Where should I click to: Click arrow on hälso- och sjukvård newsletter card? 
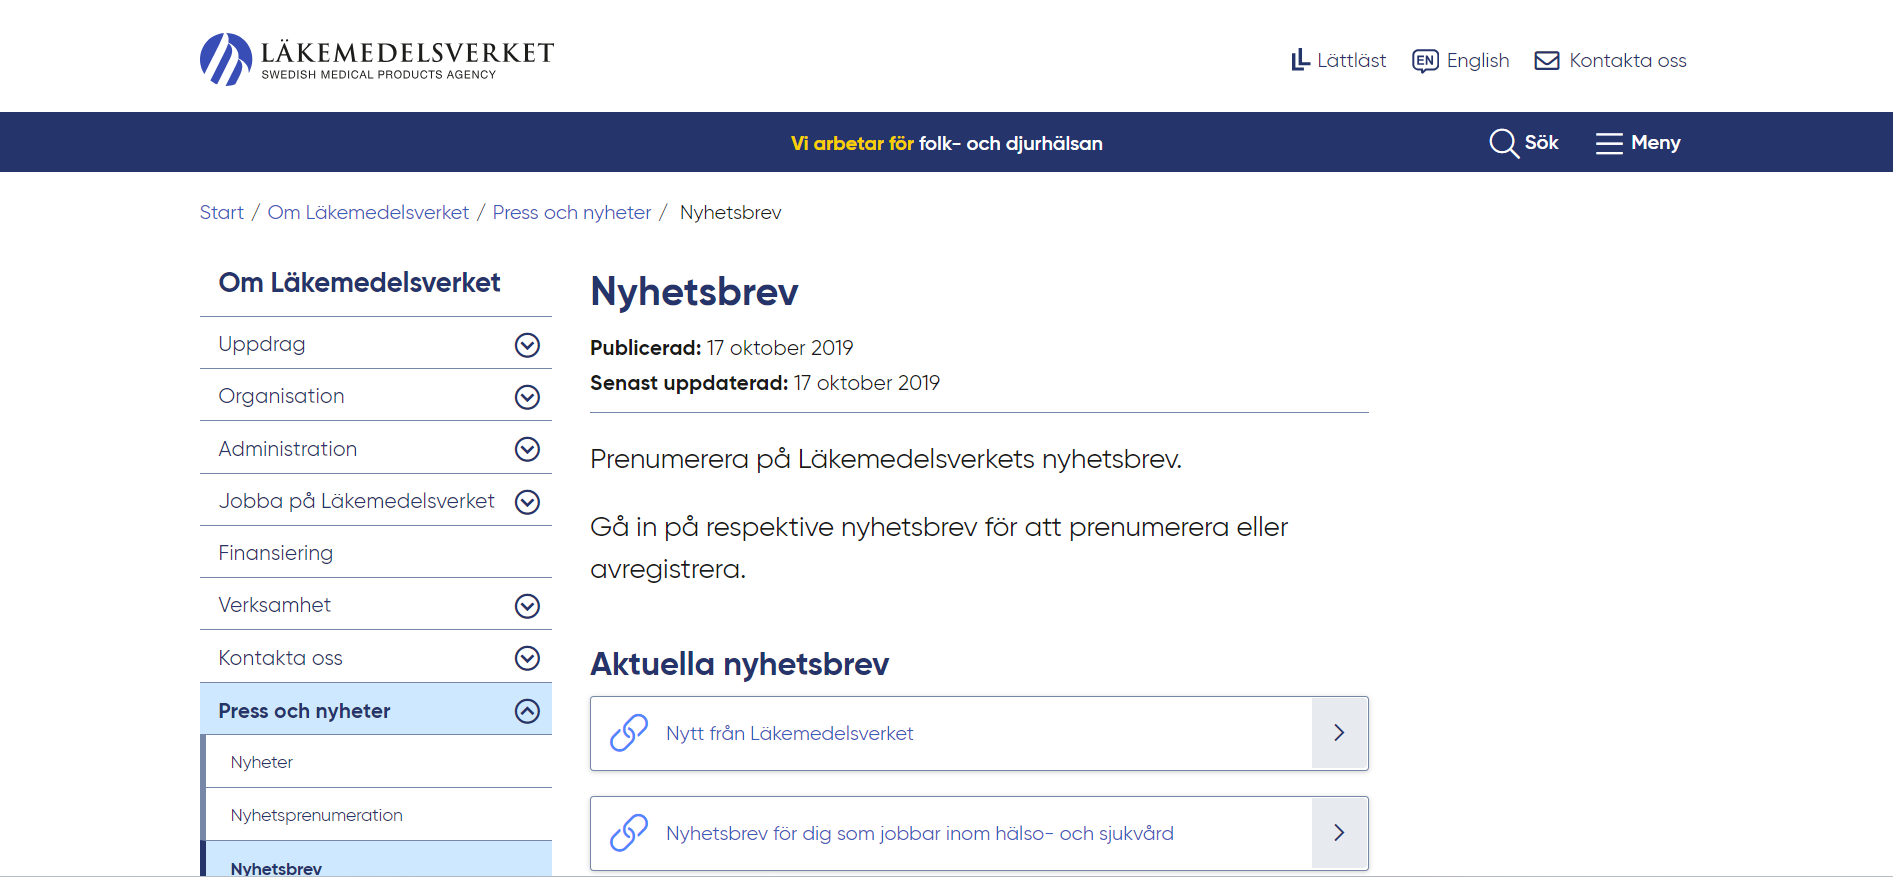(x=1339, y=833)
